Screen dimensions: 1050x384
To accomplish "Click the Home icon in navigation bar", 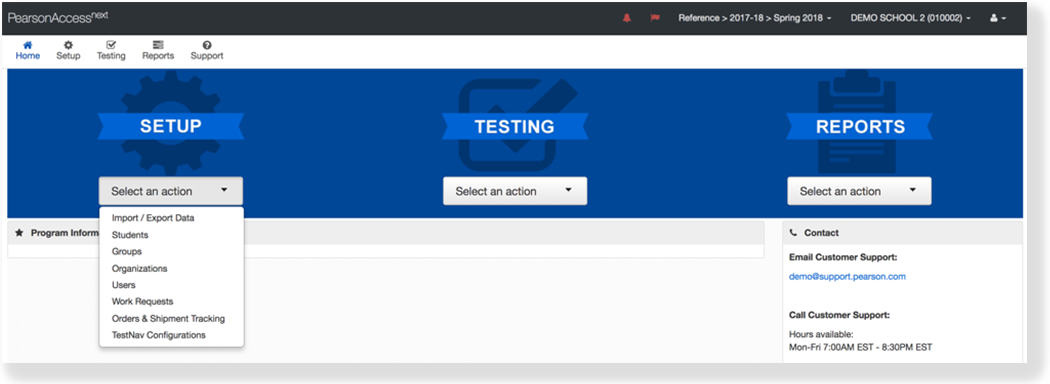I will [27, 45].
